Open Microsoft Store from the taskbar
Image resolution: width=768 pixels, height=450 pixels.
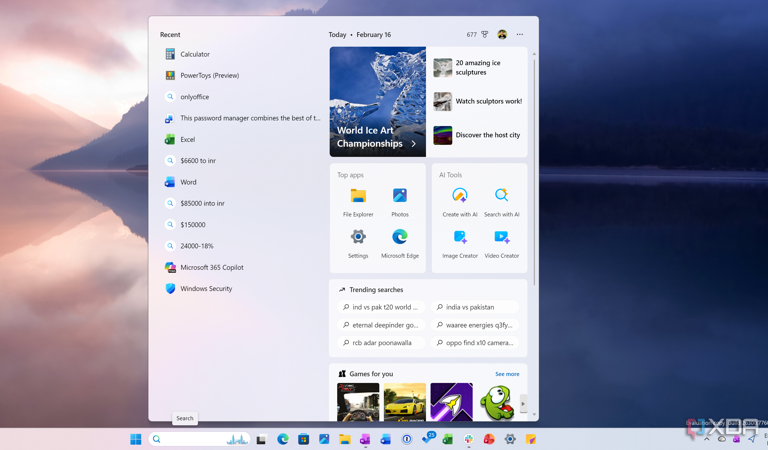[304, 439]
